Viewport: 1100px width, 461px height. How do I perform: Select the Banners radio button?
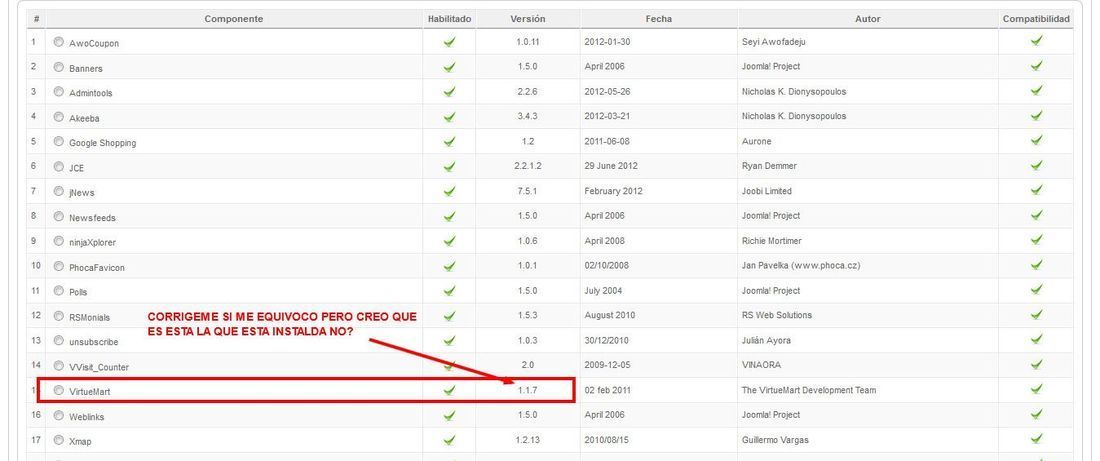tap(59, 67)
